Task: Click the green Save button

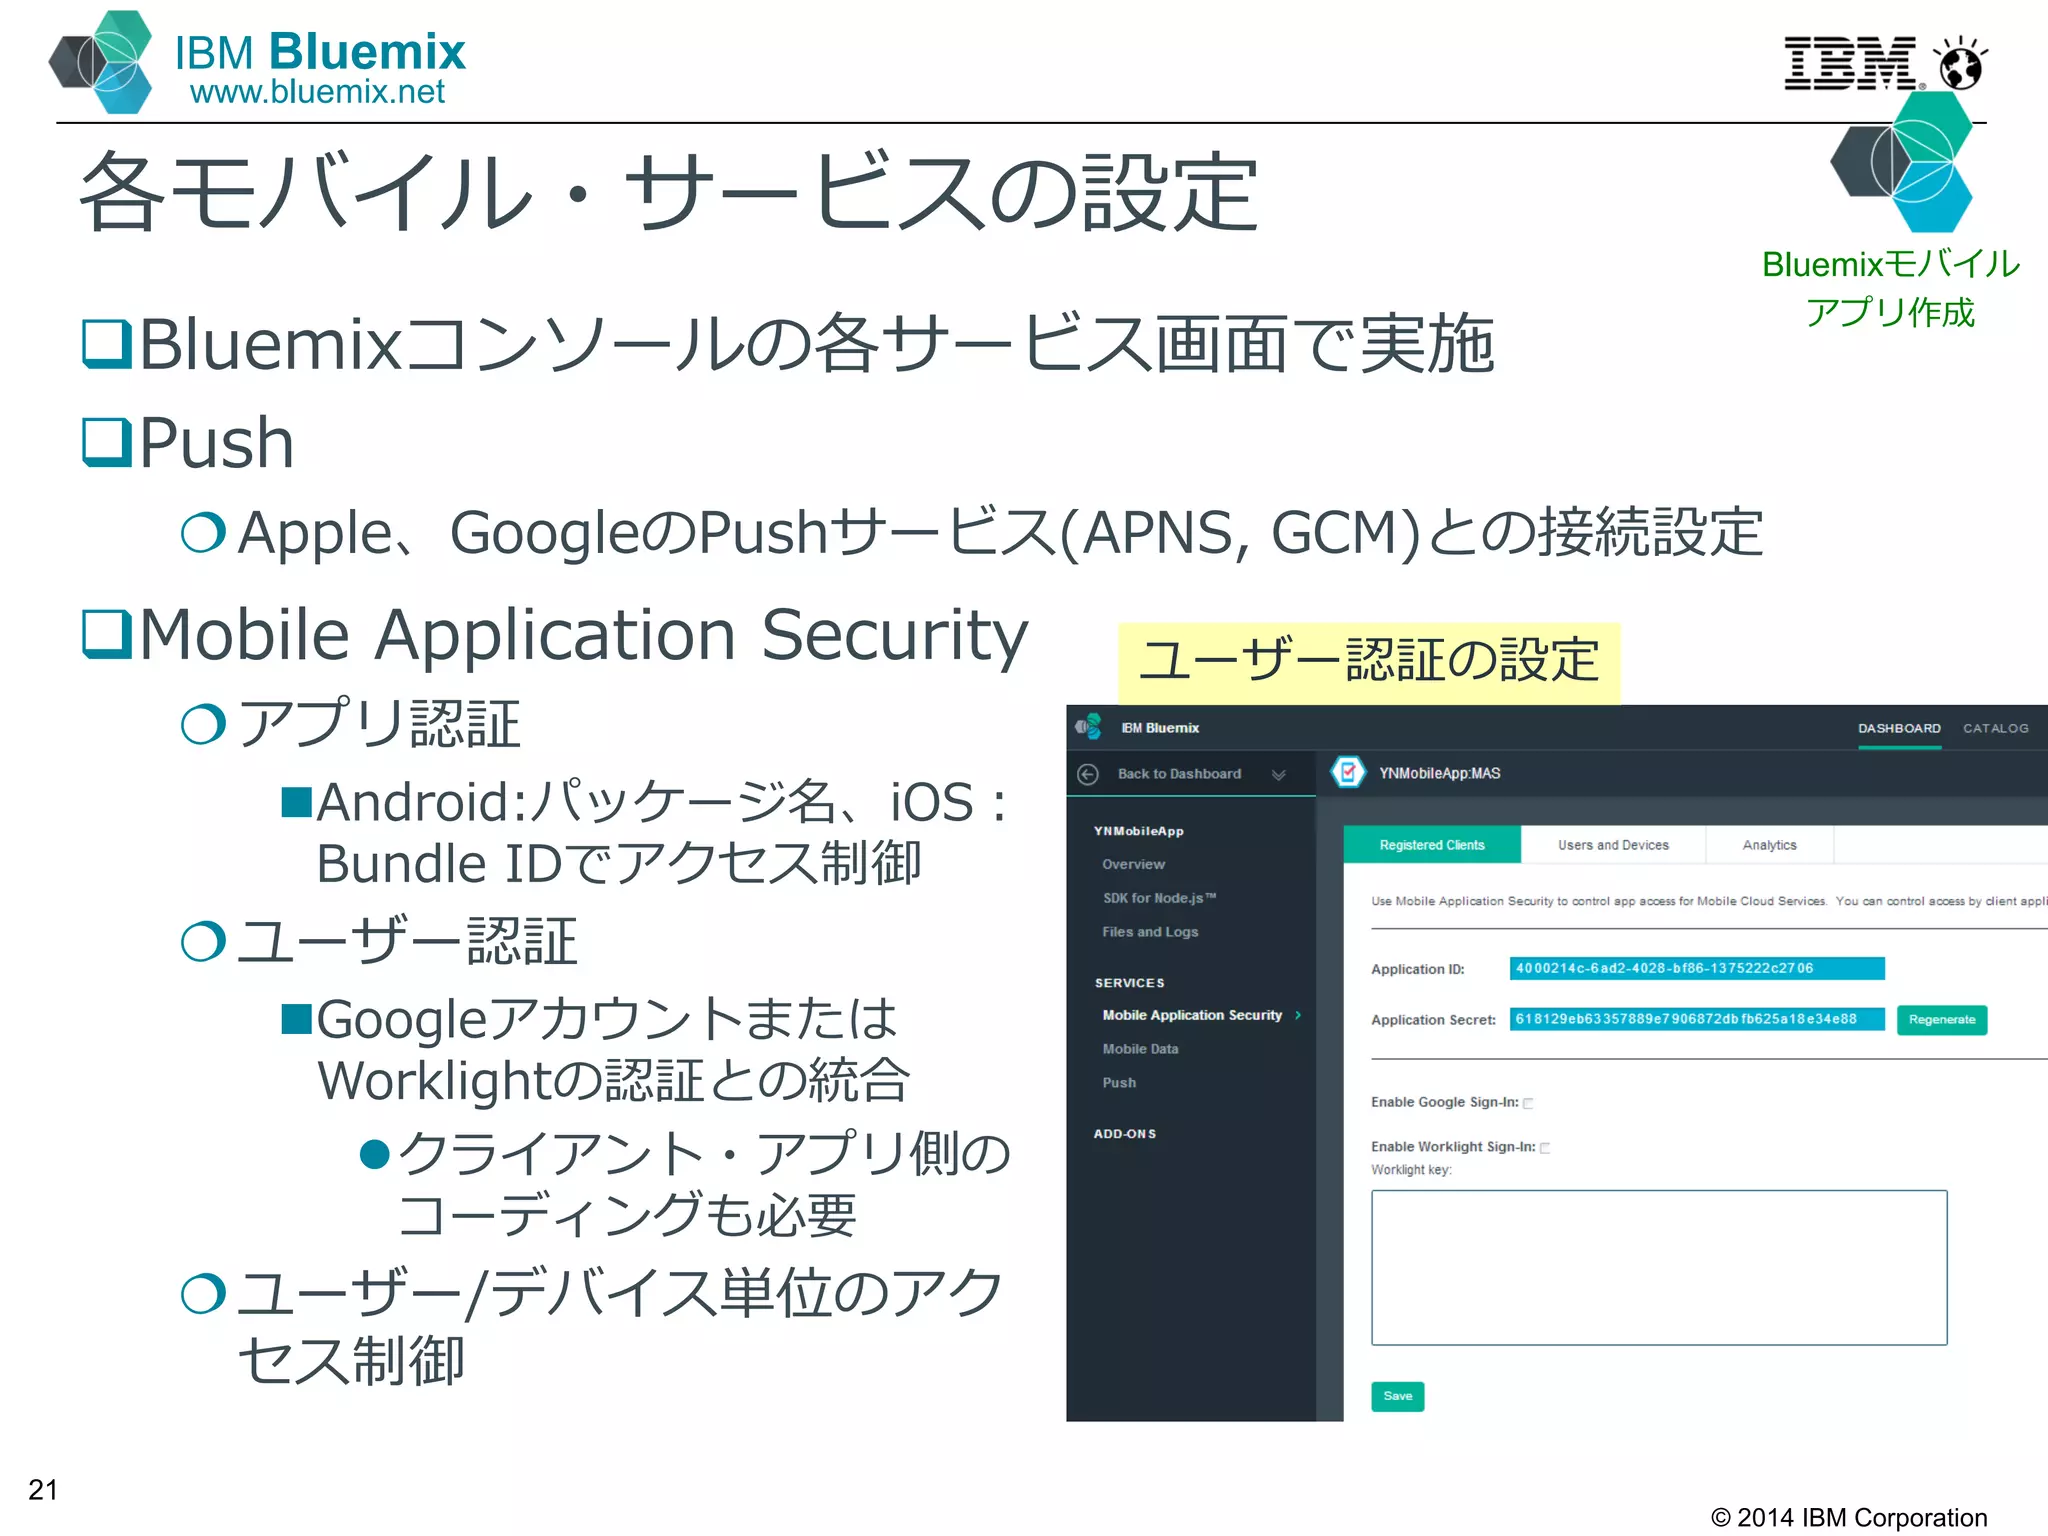Action: tap(1397, 1396)
